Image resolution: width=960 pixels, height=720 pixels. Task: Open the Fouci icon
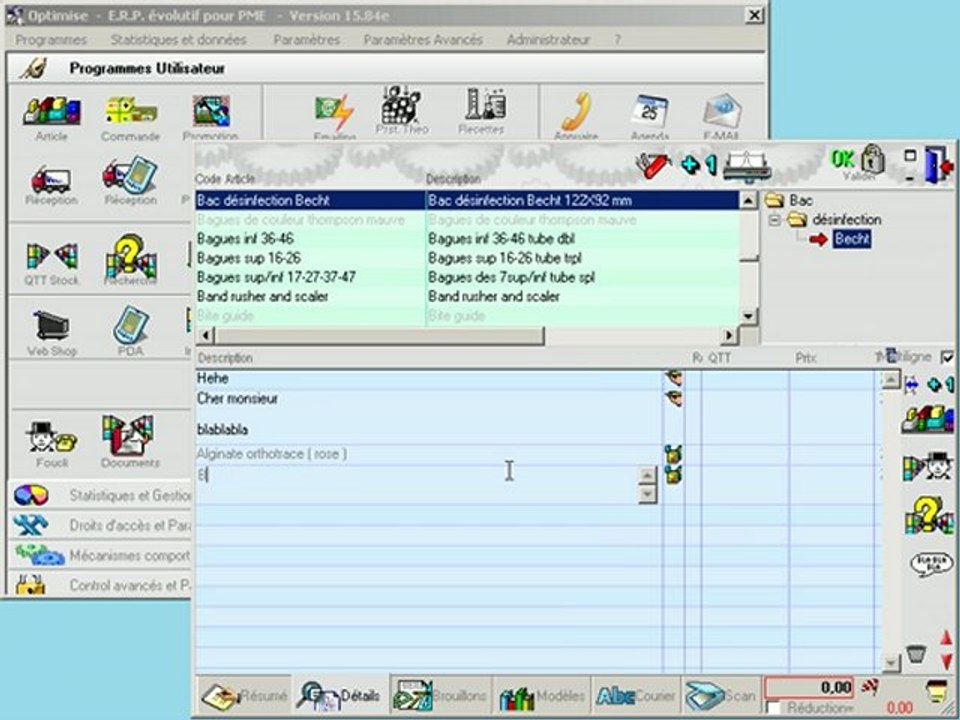(x=52, y=437)
